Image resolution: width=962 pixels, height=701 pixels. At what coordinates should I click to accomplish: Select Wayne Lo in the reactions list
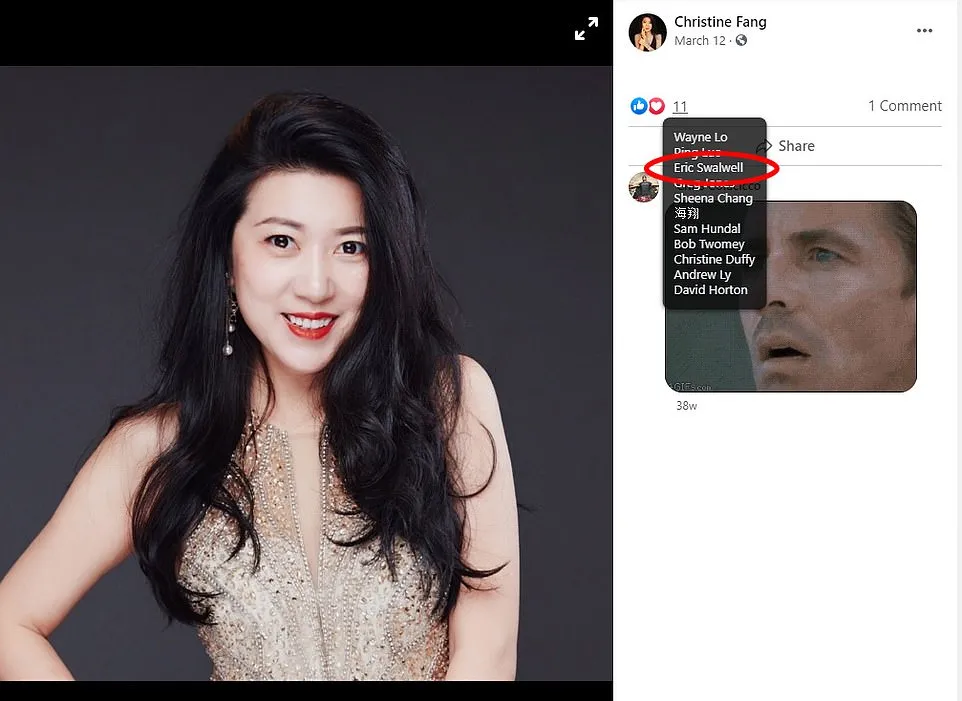tap(700, 137)
